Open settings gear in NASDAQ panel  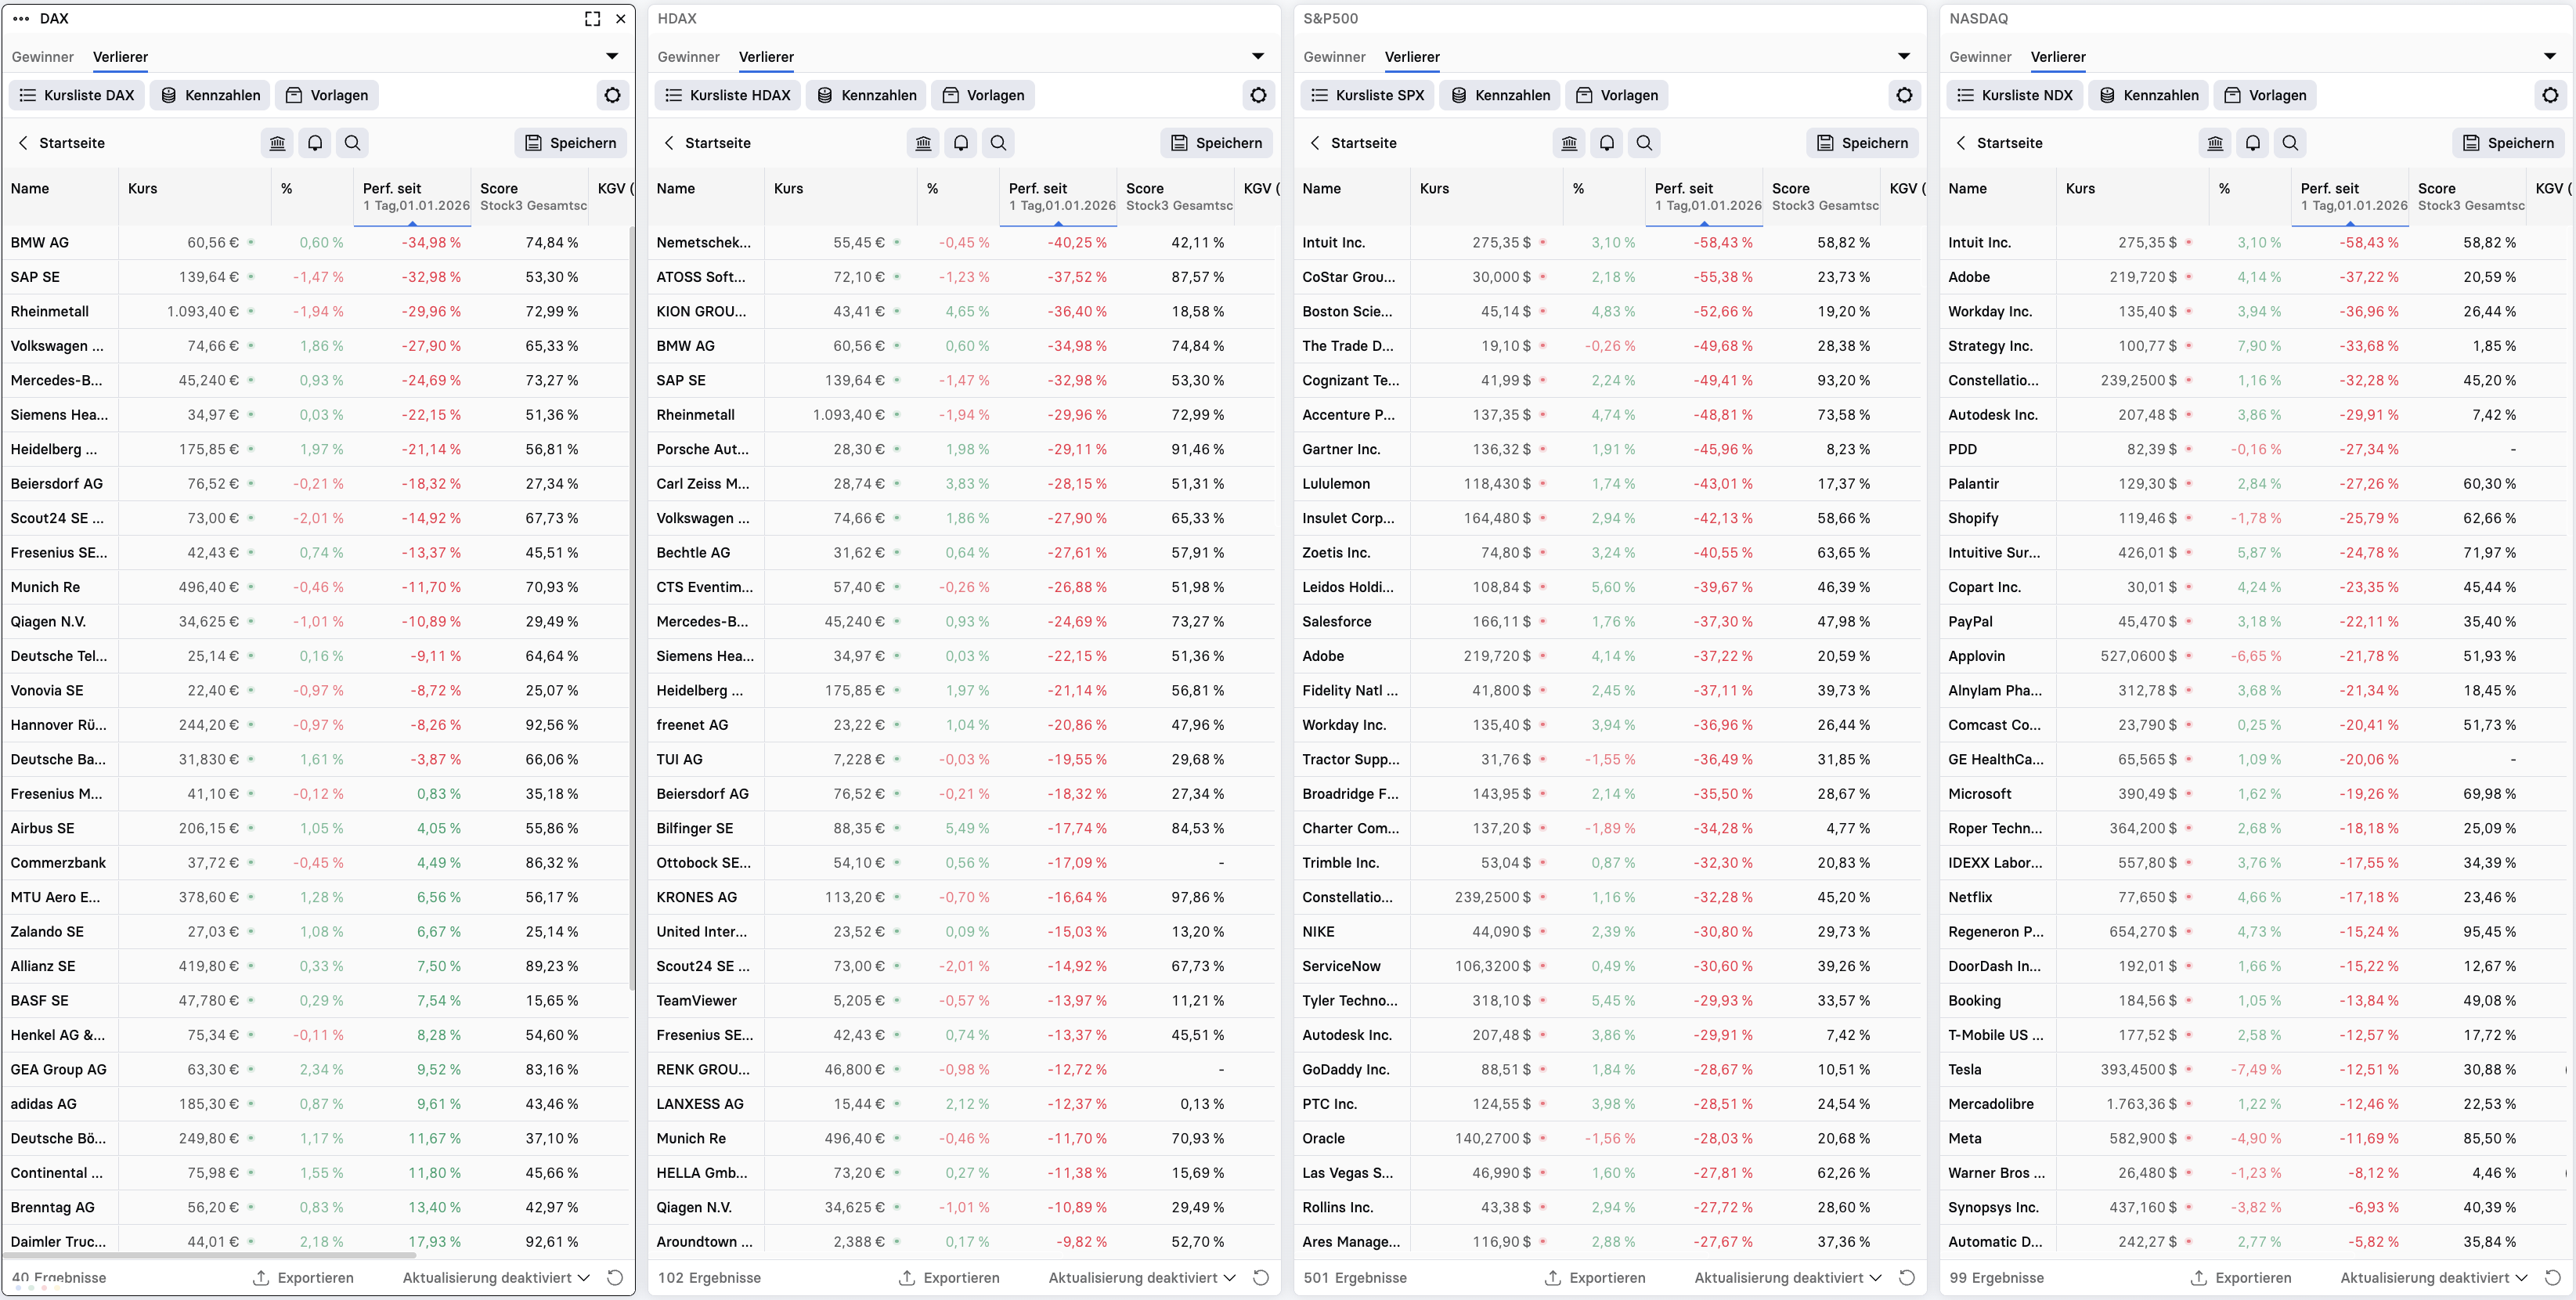(x=2550, y=95)
